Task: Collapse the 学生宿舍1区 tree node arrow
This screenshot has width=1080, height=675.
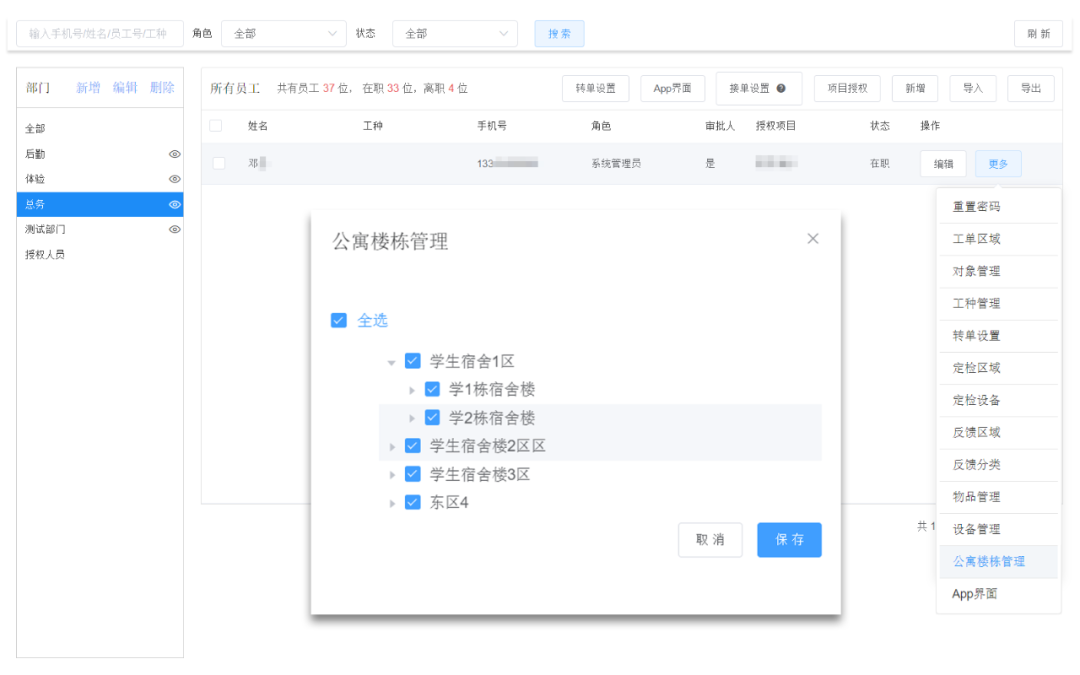Action: pos(392,361)
